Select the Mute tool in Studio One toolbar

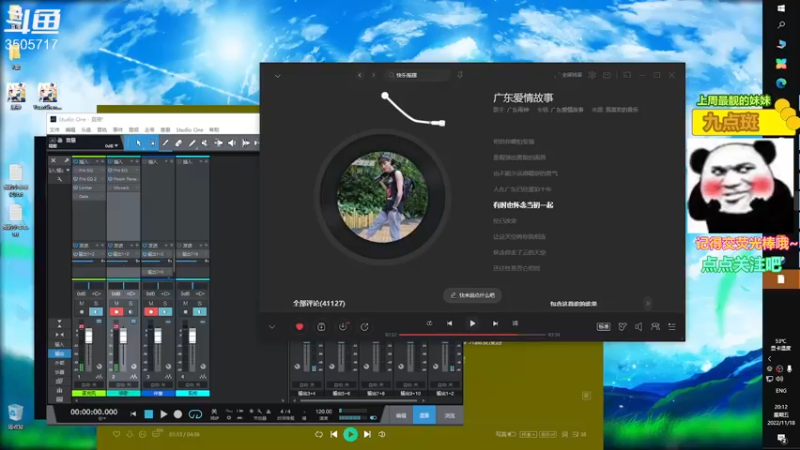pos(205,143)
